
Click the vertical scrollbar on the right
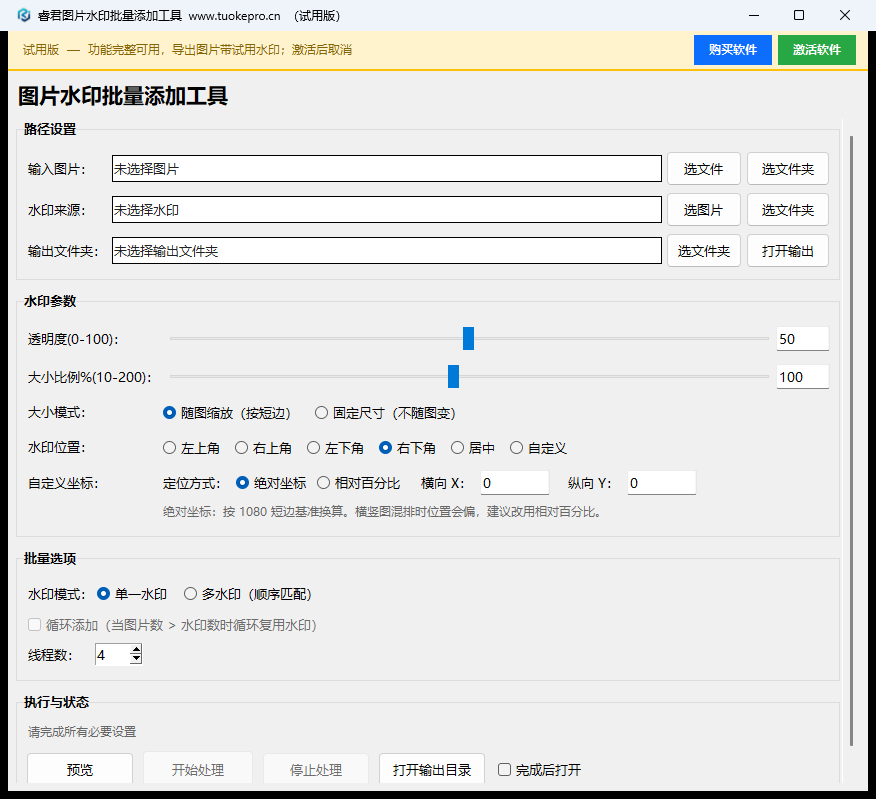[x=851, y=440]
